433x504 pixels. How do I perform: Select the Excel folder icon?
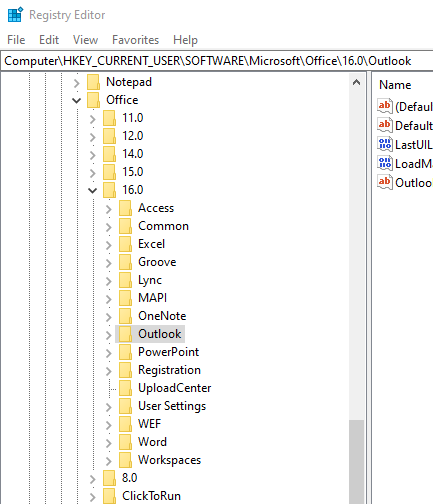click(125, 244)
